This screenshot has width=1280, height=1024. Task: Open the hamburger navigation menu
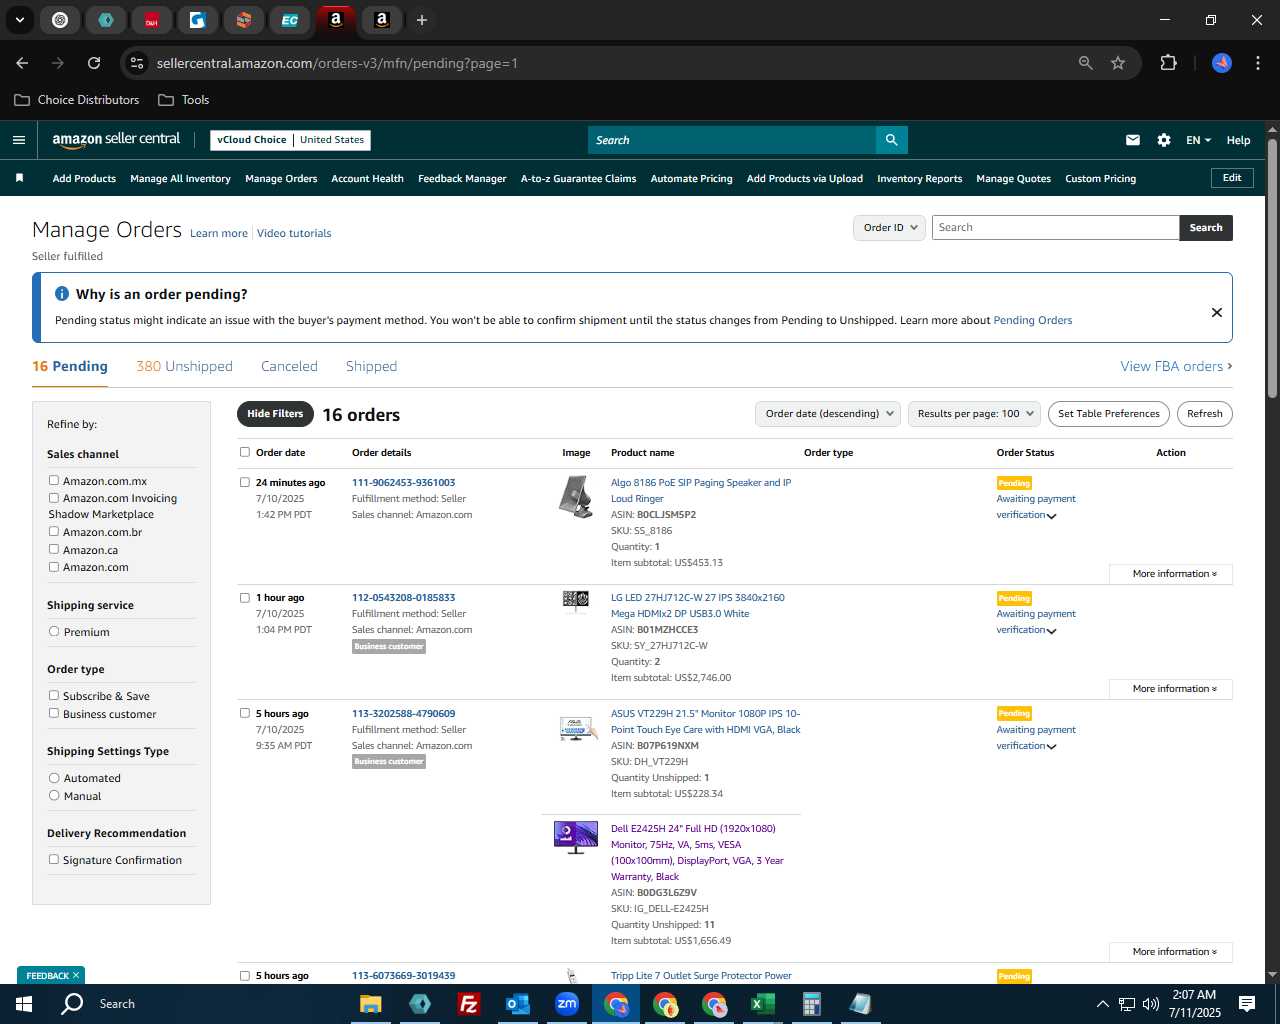coord(19,140)
